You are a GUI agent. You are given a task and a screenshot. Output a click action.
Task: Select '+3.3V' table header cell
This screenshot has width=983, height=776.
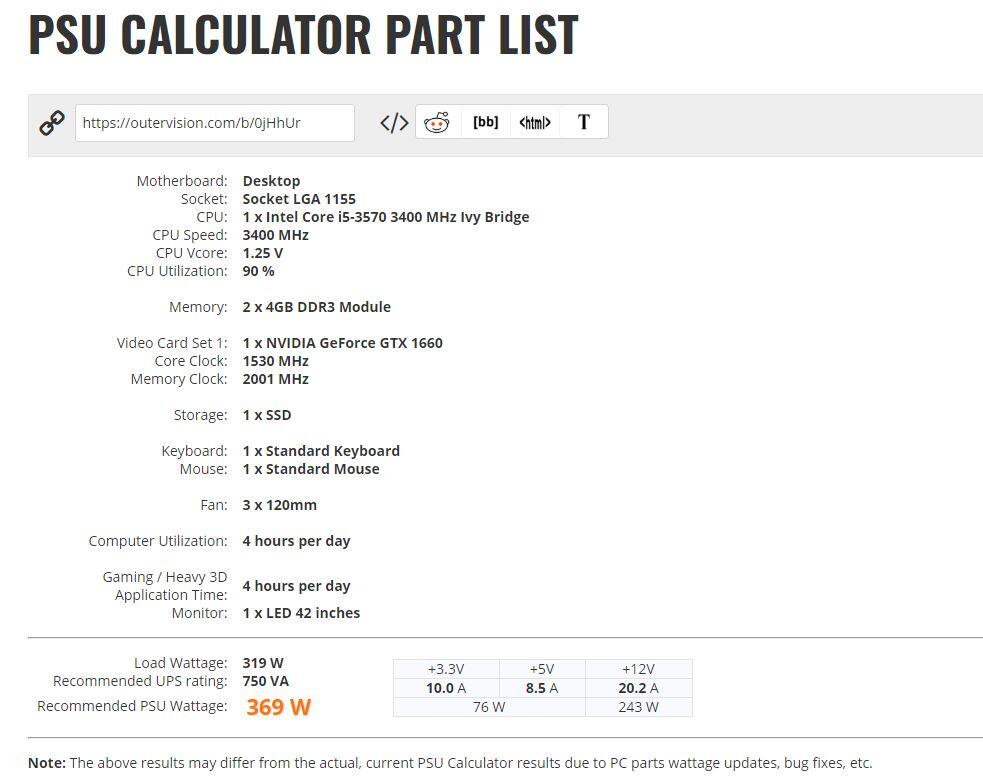pyautogui.click(x=446, y=669)
